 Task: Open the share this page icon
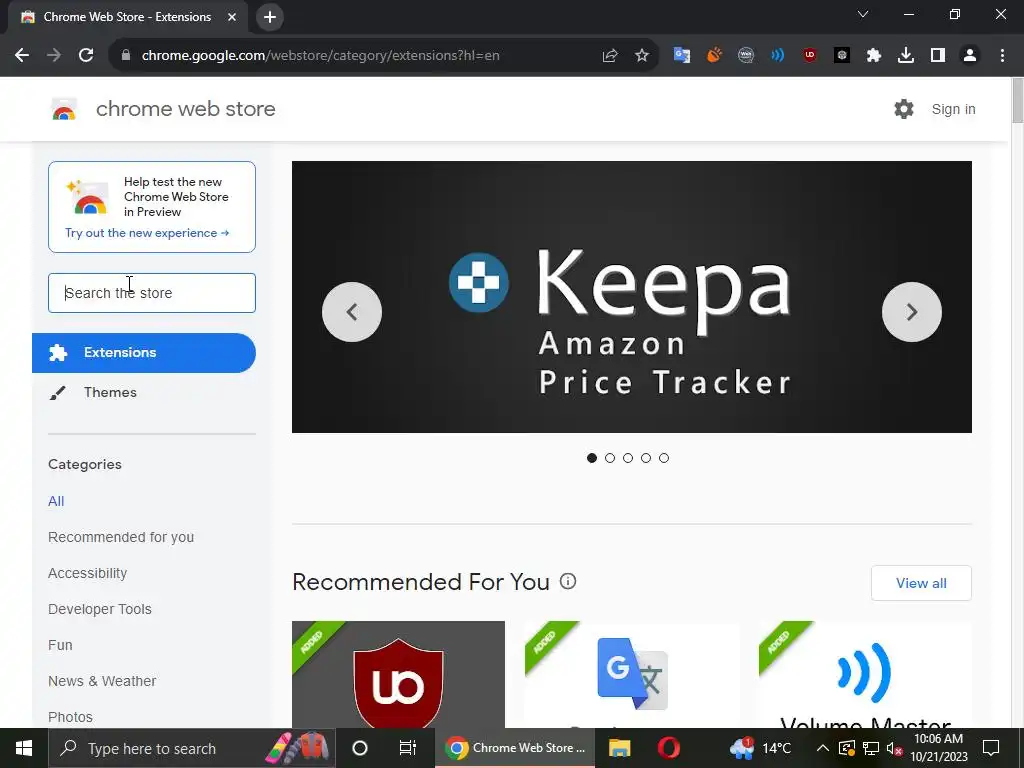(610, 56)
